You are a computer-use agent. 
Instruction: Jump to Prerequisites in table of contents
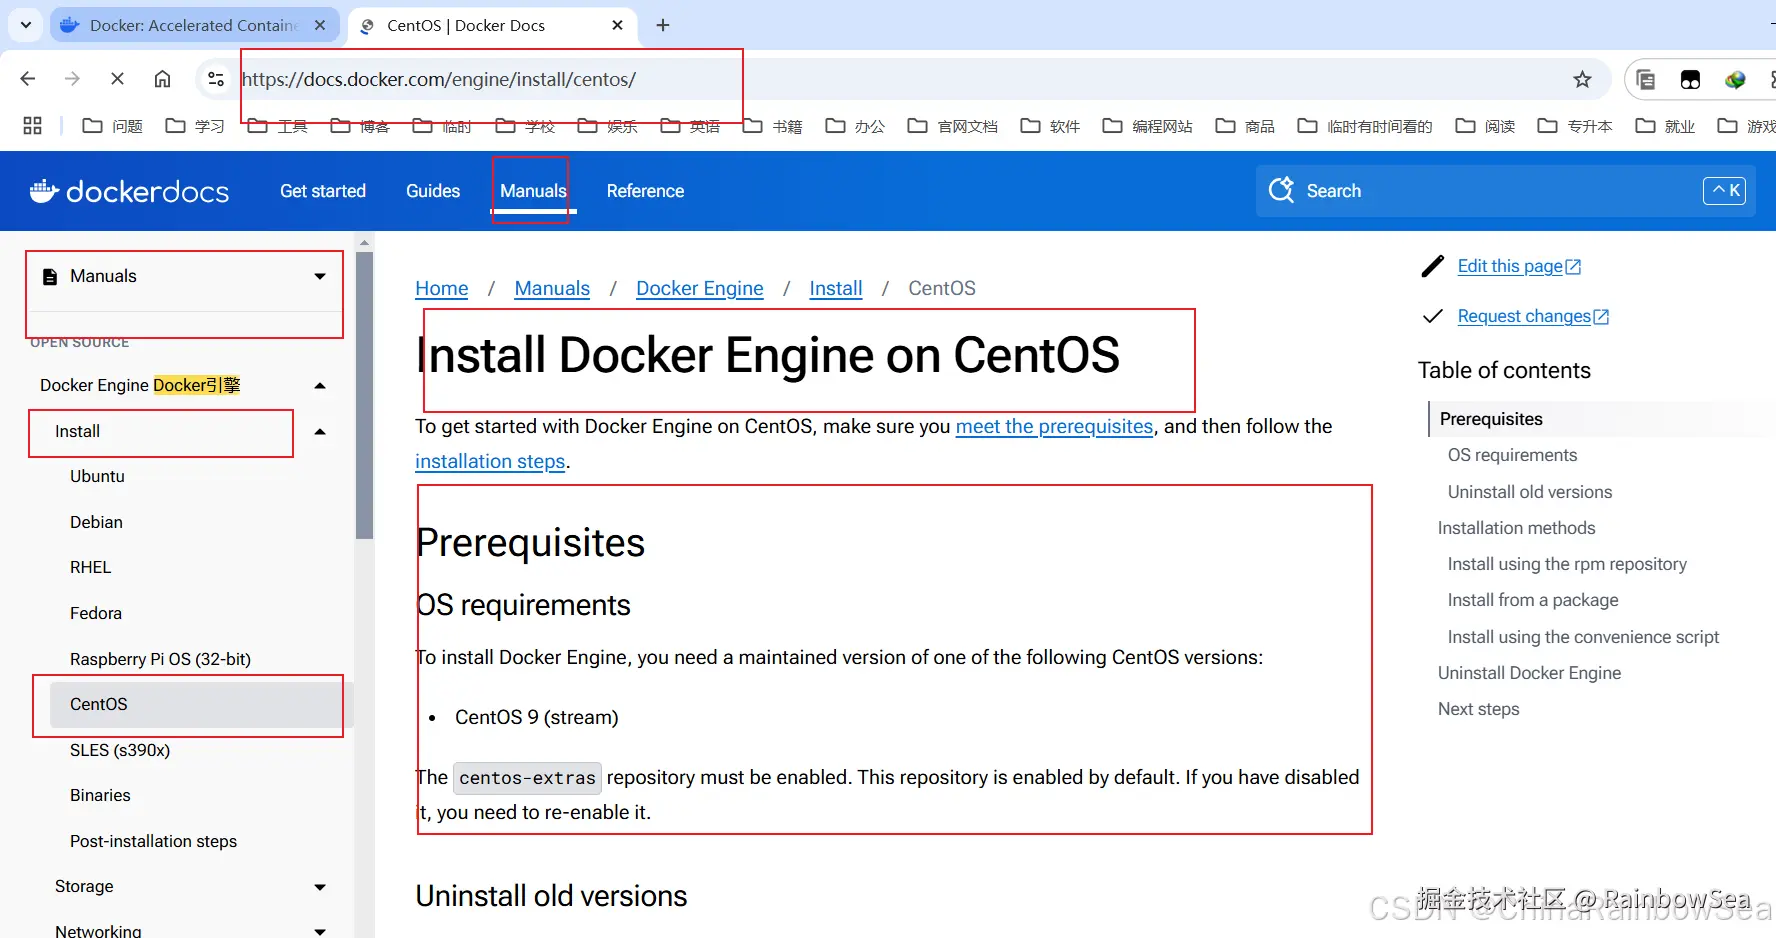(x=1491, y=419)
